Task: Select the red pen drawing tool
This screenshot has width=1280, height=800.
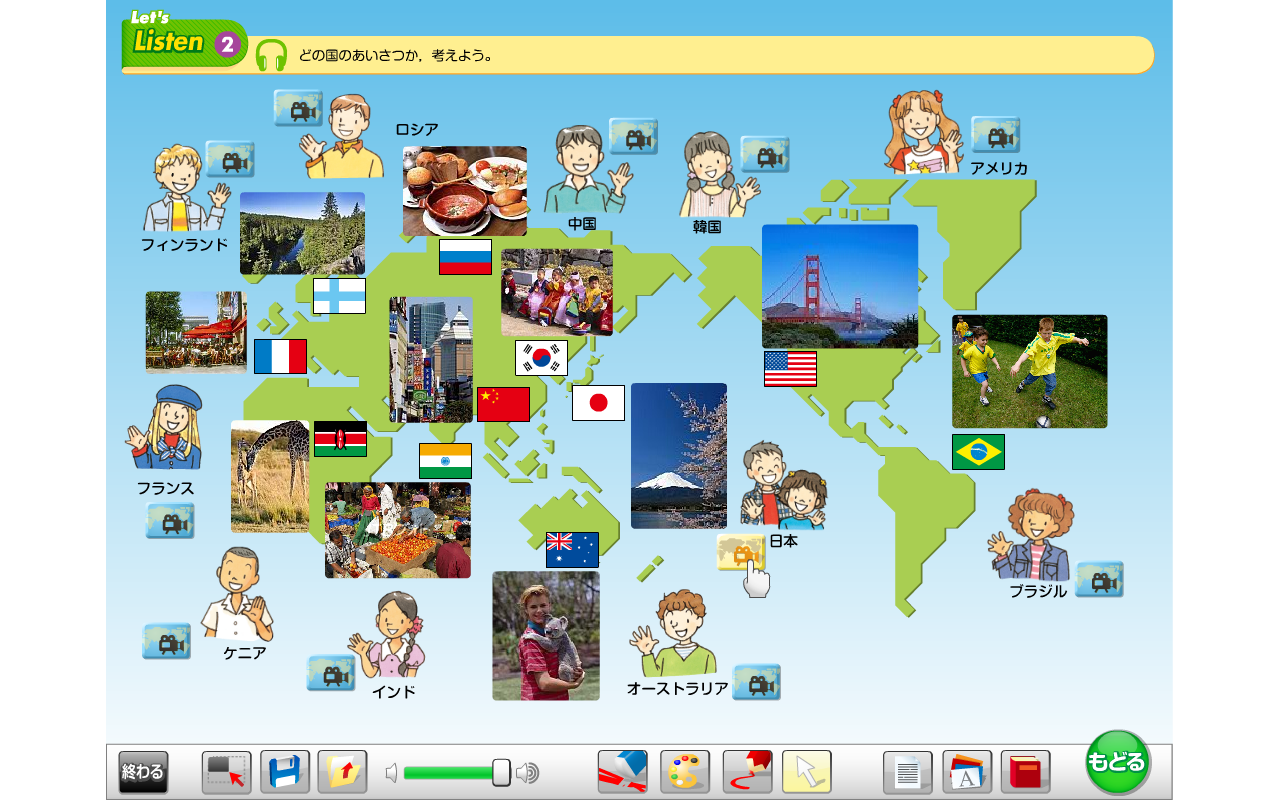Action: pos(747,772)
